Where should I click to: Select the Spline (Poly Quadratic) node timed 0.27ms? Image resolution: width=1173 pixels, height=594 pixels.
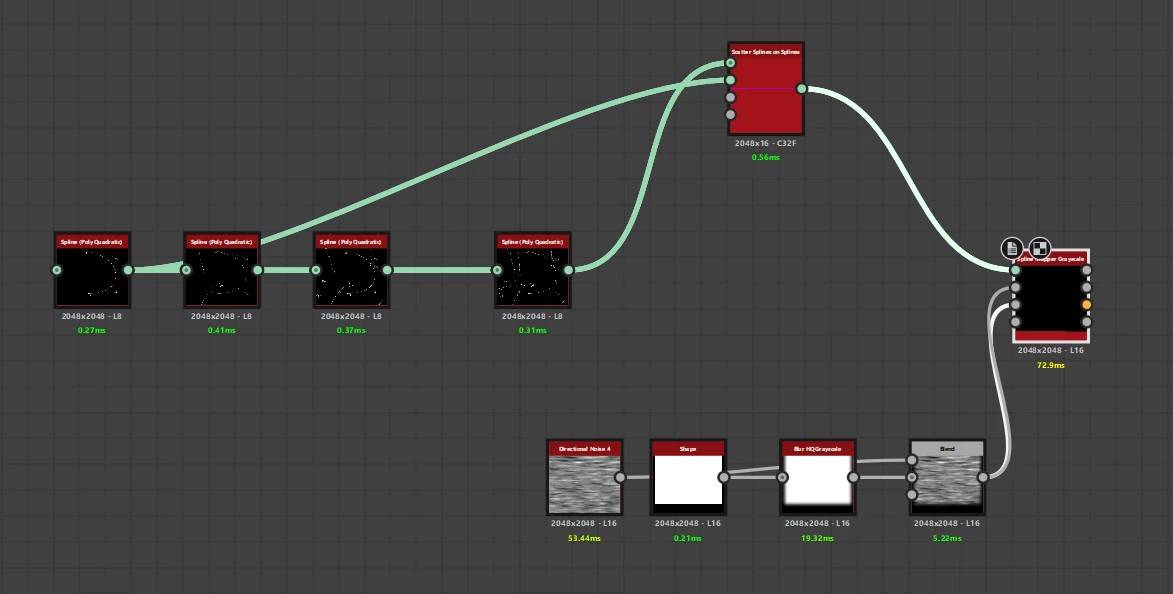coord(92,270)
